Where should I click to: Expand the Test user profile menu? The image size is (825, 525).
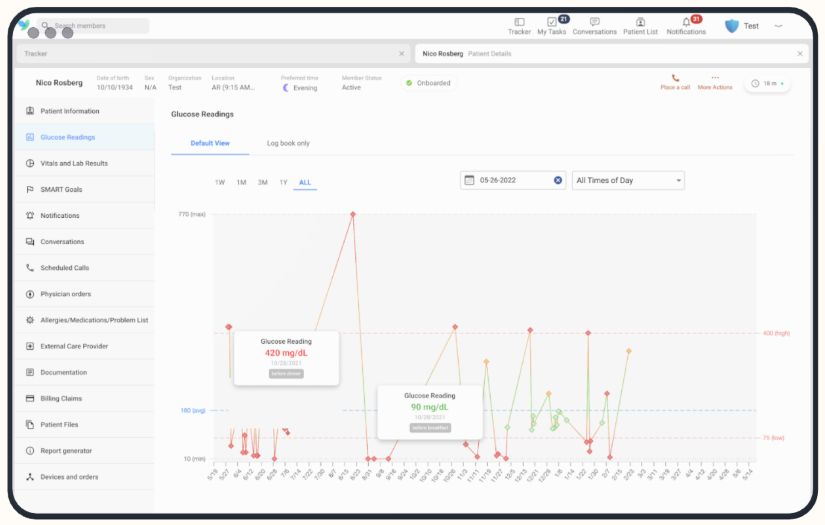[x=778, y=26]
